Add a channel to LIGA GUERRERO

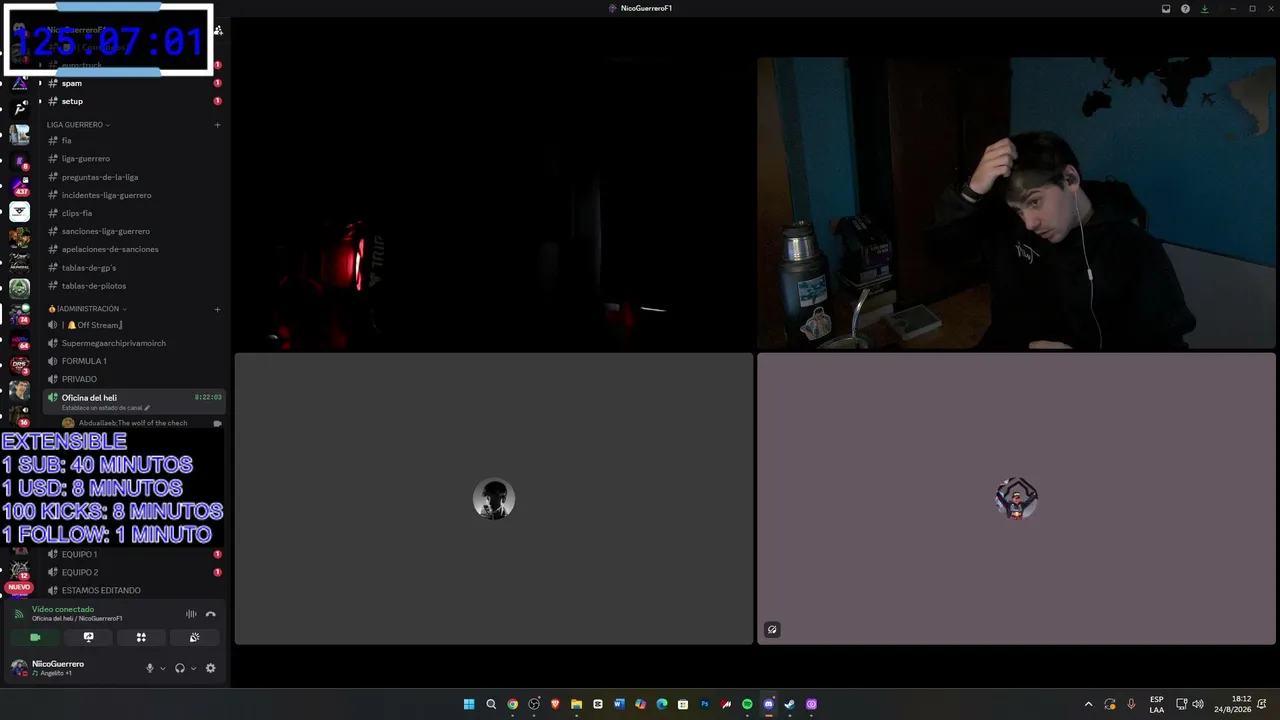pos(217,125)
